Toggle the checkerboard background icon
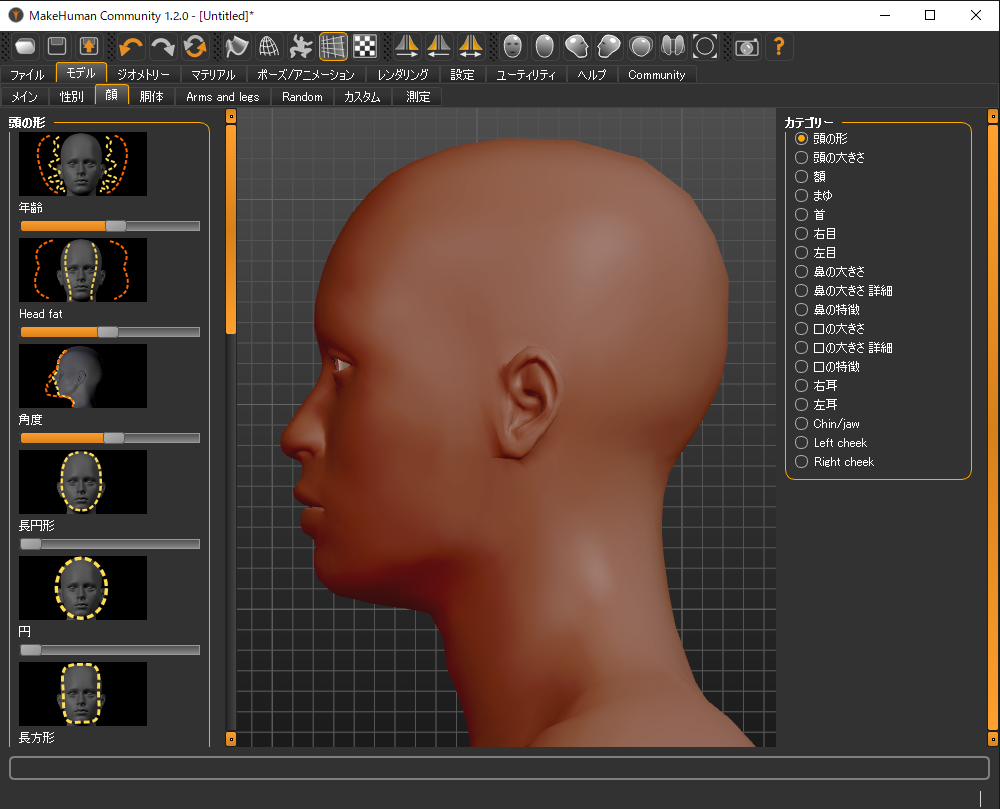Image resolution: width=1000 pixels, height=809 pixels. point(365,46)
